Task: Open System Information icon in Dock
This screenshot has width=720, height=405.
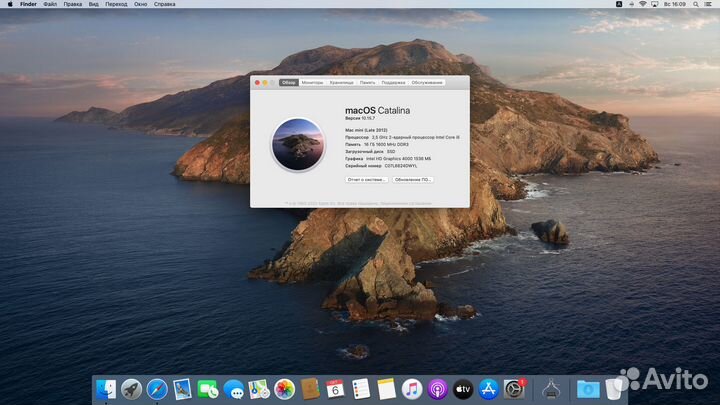Action: coord(551,389)
